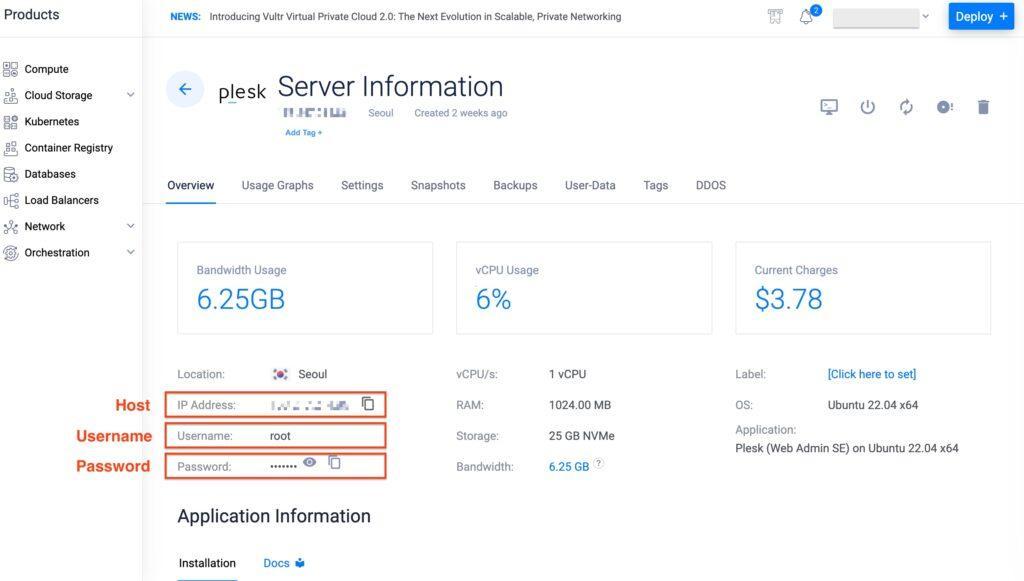This screenshot has height=581, width=1024.
Task: Click the Load Balancers sidebar label
Action: (x=61, y=200)
